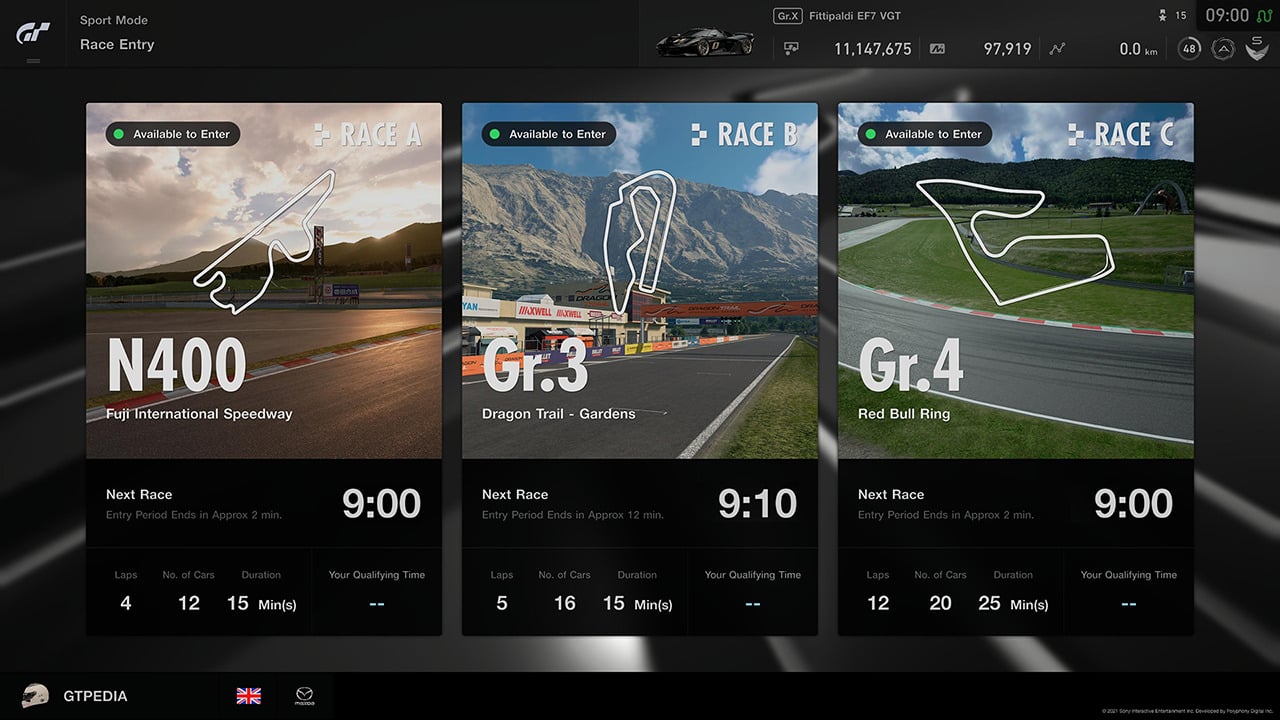Select the Race C Gr.4 Red Bull Ring card
Viewport: 1280px width, 720px height.
pyautogui.click(x=1016, y=369)
